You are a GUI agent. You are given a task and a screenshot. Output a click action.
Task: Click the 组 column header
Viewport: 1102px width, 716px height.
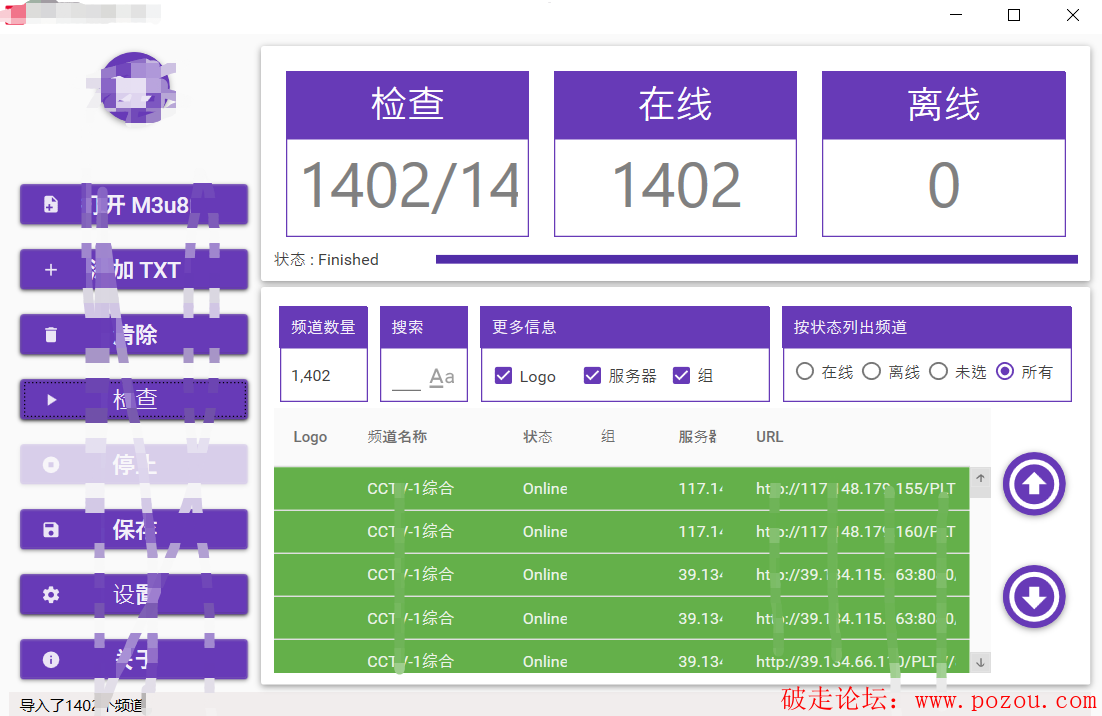(x=608, y=437)
